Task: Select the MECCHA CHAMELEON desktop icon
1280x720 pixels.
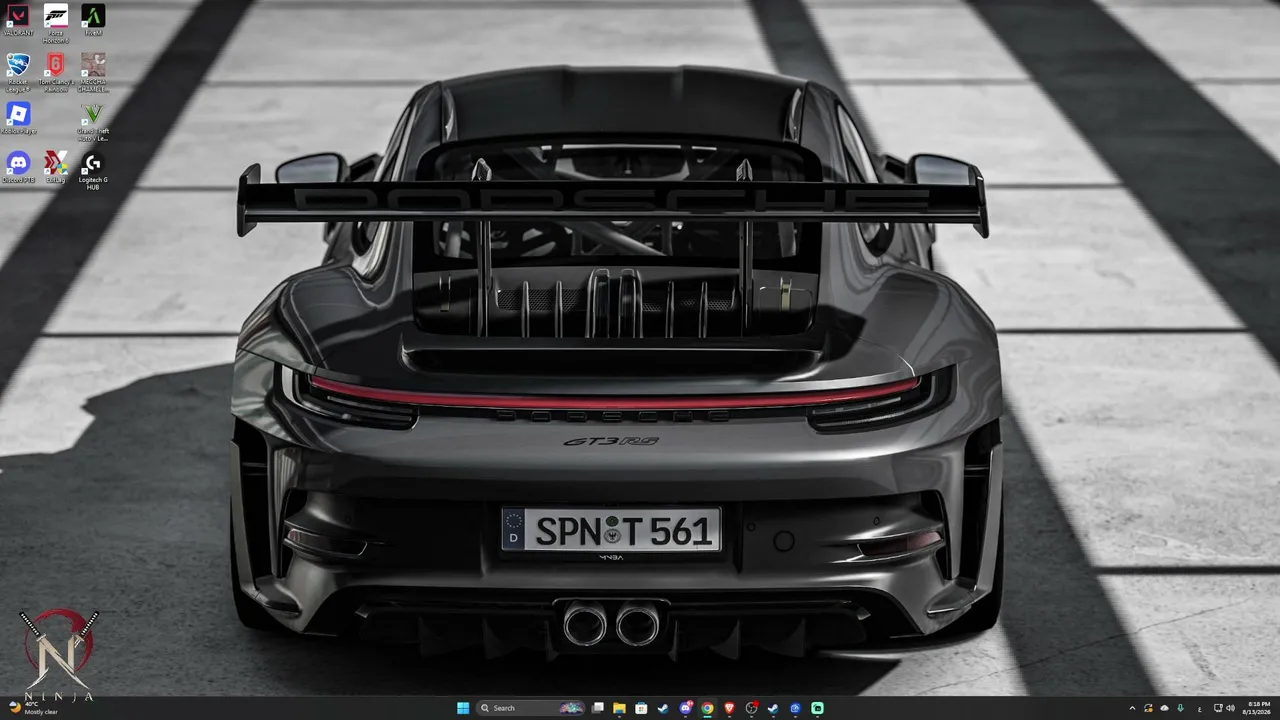Action: coord(93,72)
